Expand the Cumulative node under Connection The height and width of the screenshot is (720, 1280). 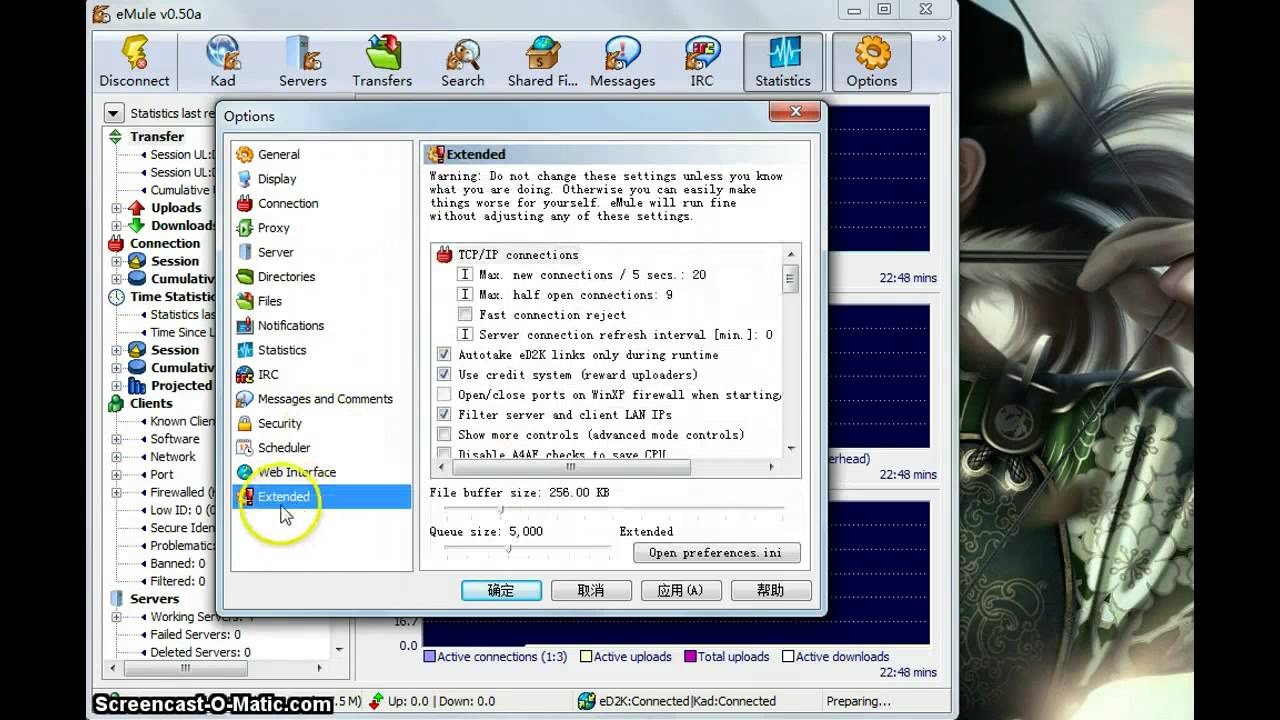point(116,279)
